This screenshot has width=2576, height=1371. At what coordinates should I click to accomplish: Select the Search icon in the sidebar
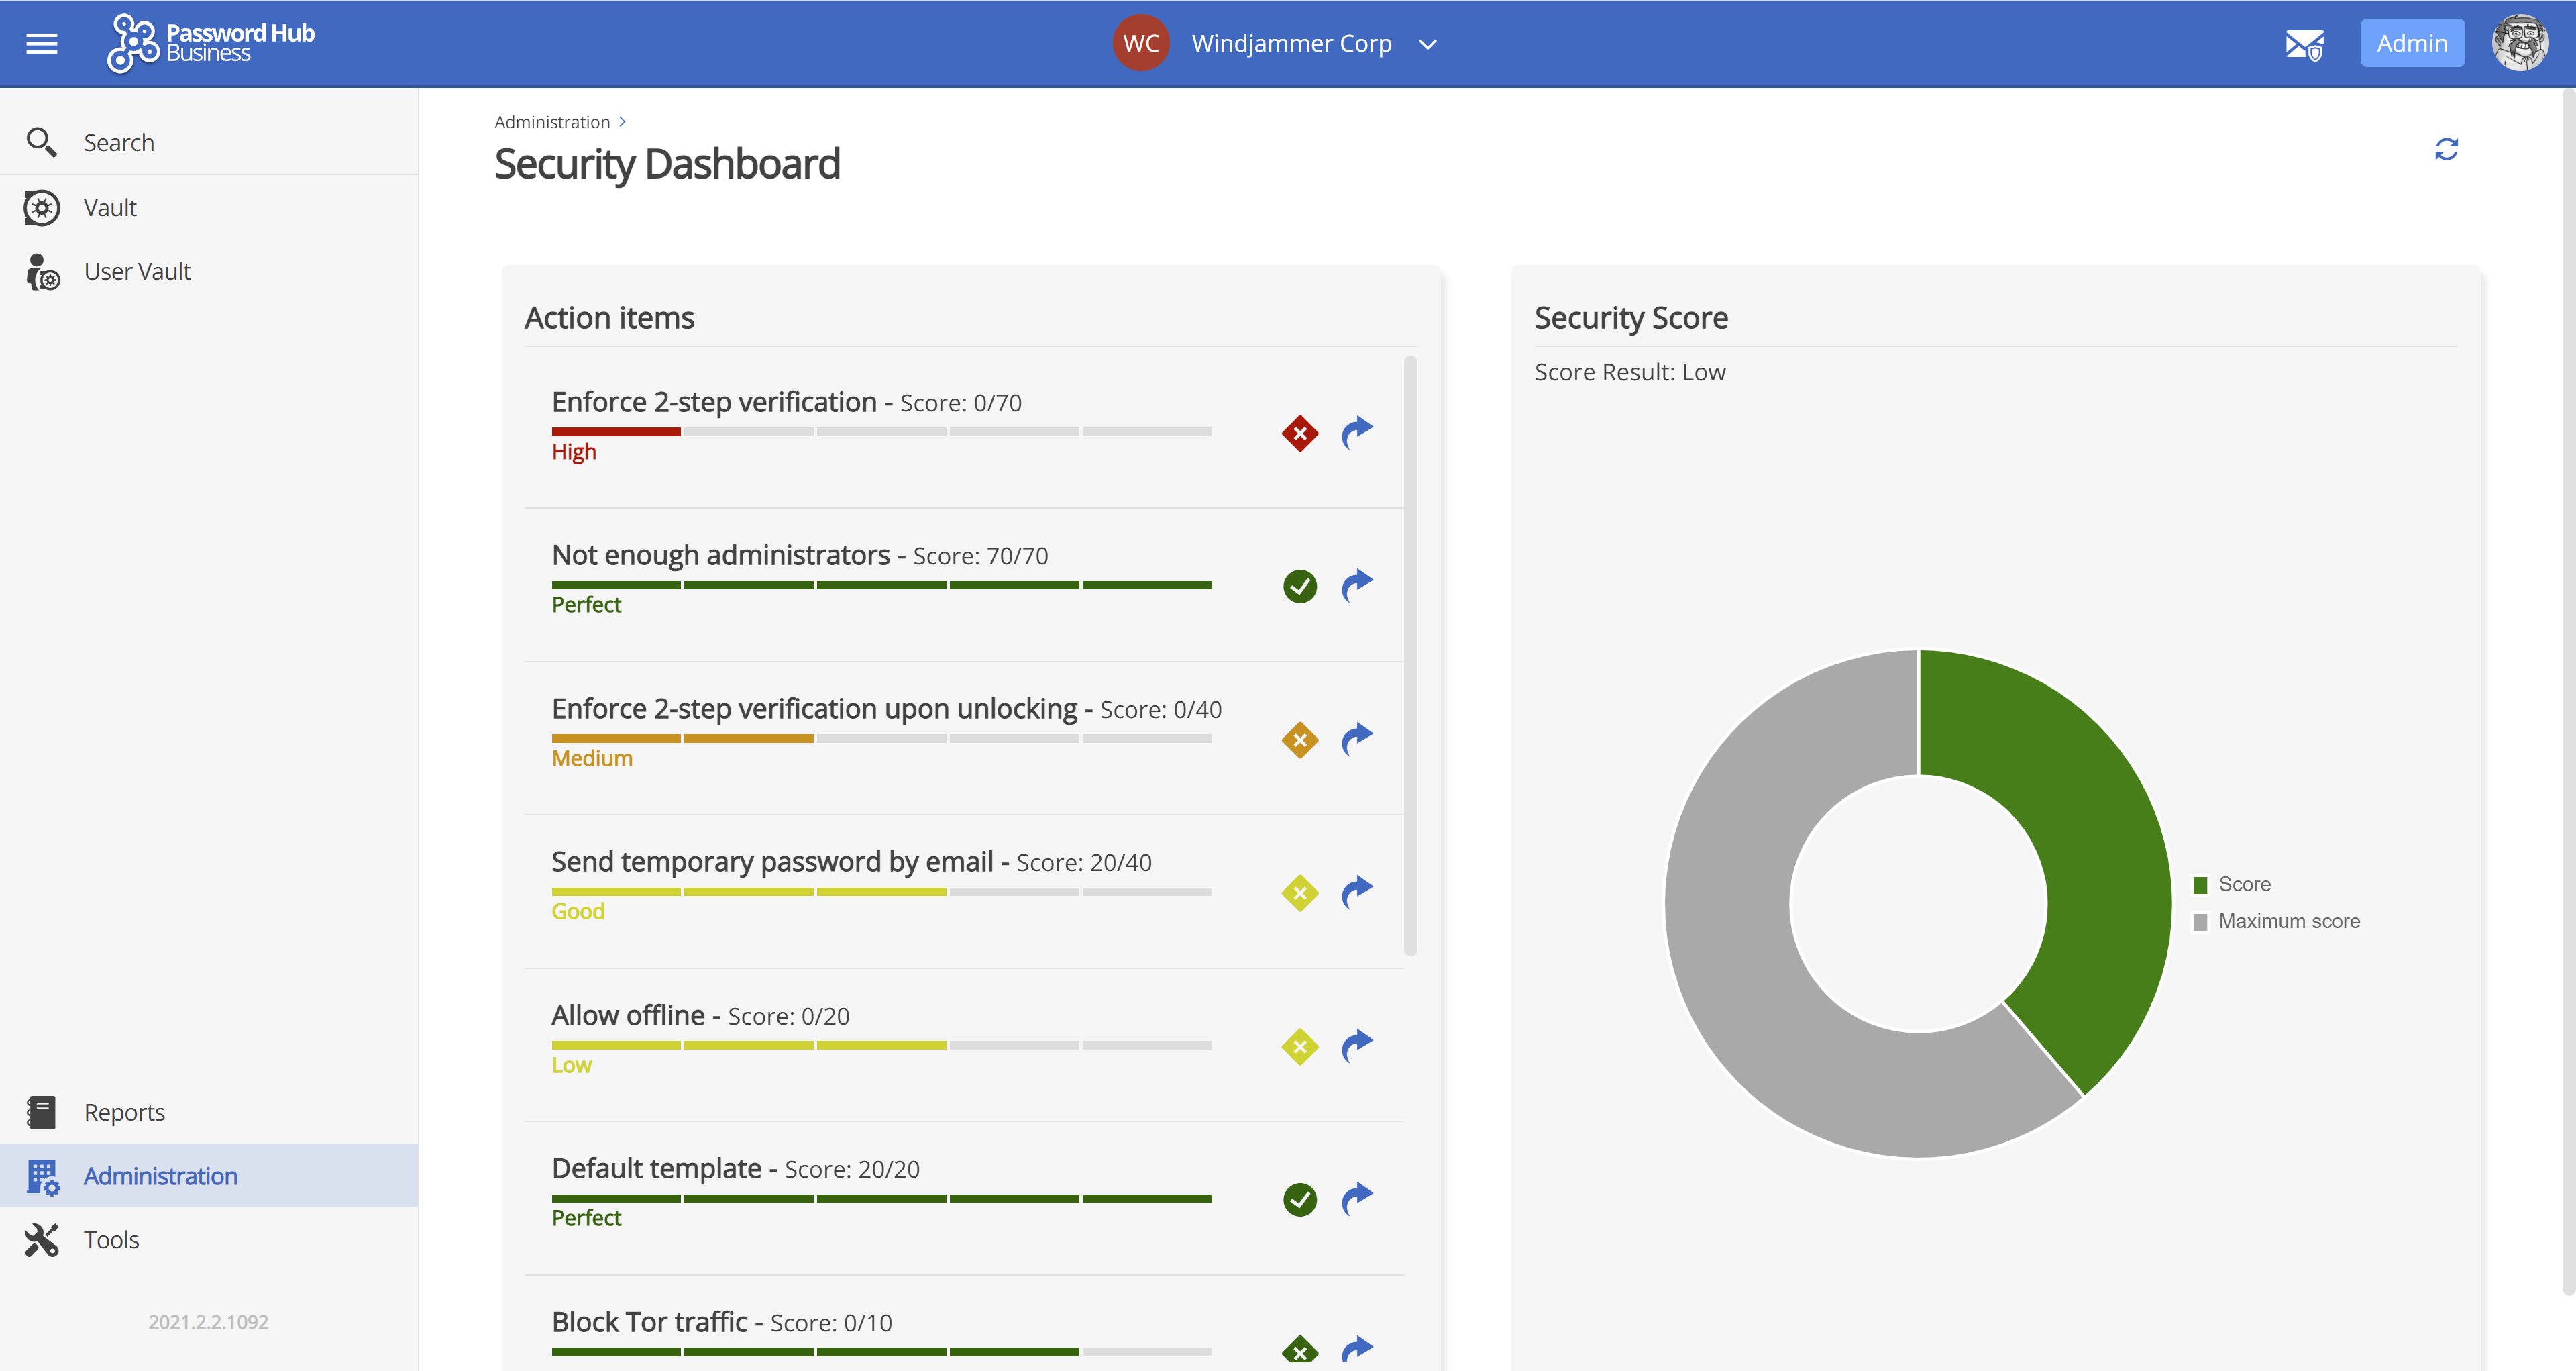pos(42,141)
